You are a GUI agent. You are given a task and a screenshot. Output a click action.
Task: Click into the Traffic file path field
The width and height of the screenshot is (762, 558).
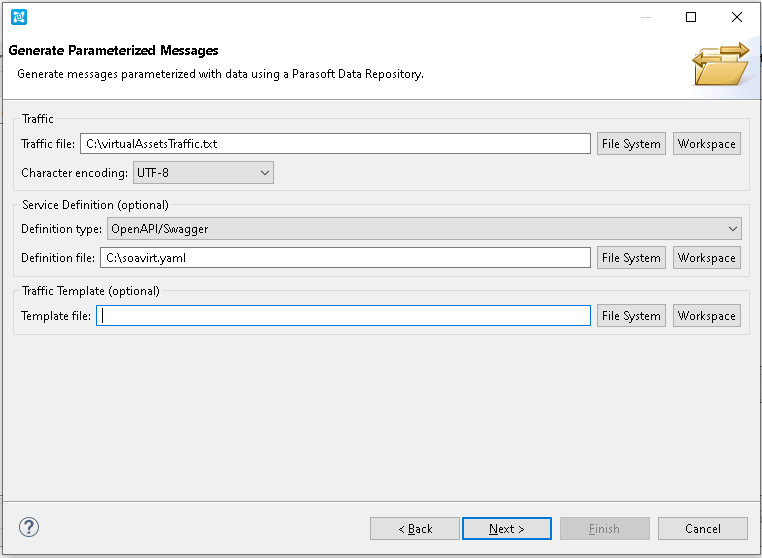(x=335, y=144)
